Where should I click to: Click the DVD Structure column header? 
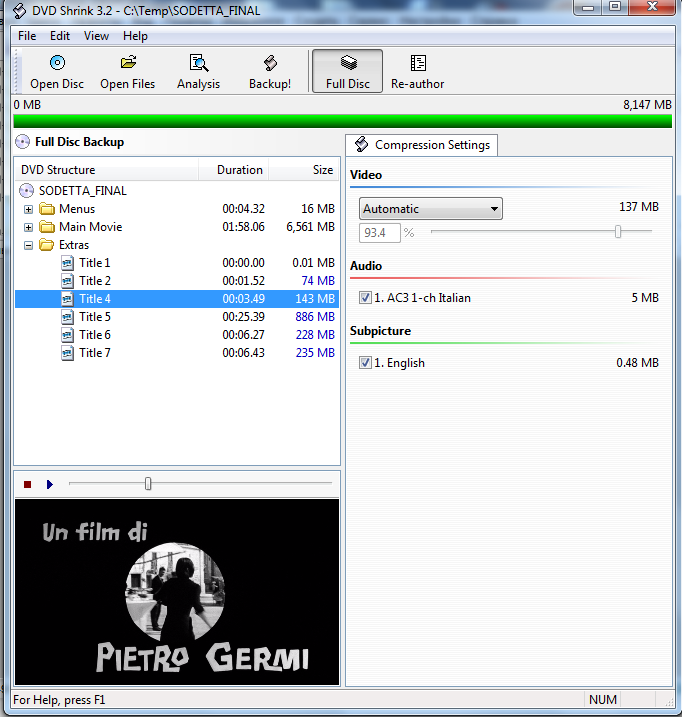point(106,170)
